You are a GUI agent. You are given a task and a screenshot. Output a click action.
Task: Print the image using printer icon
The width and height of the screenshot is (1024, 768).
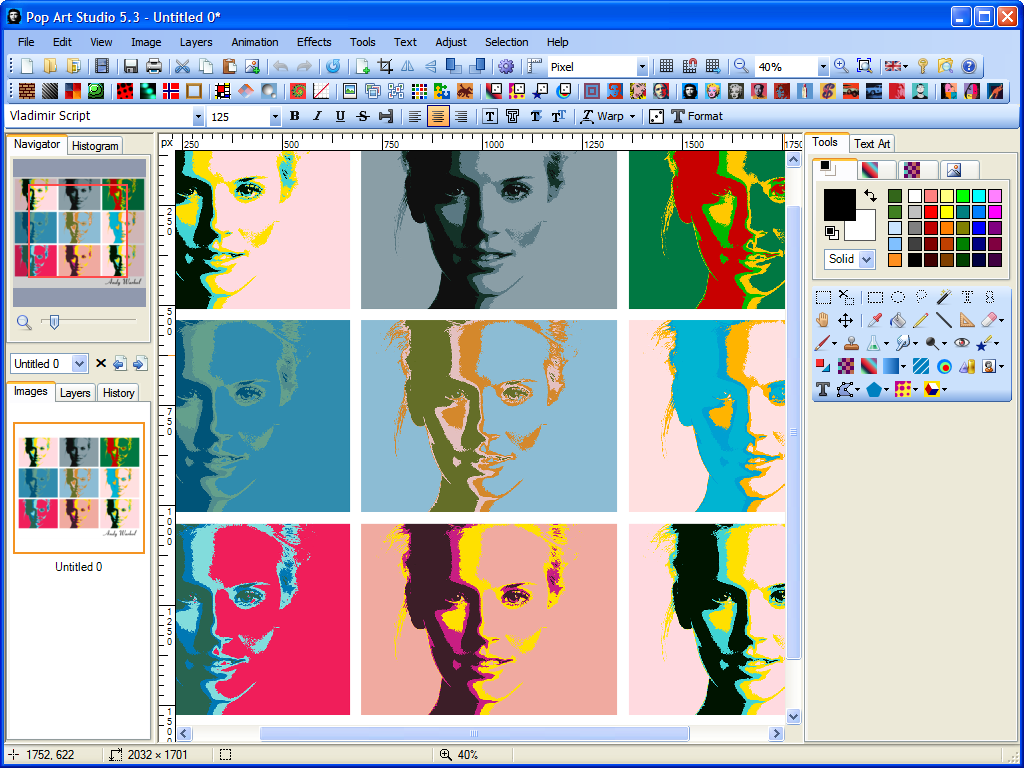[153, 66]
